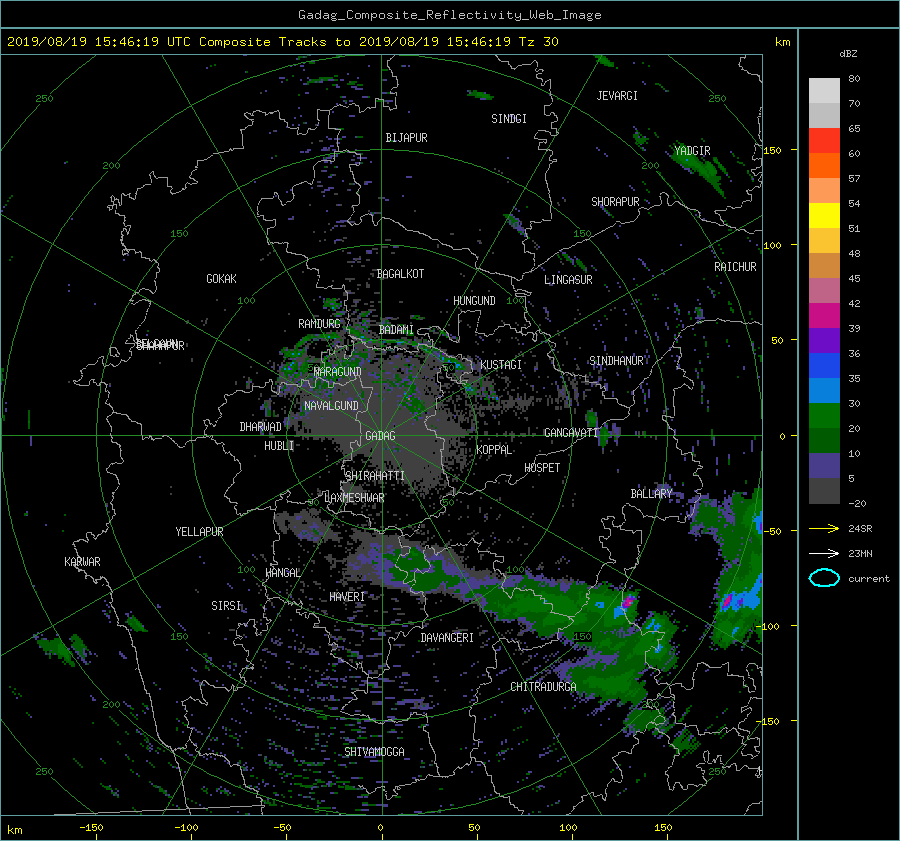This screenshot has height=841, width=900.
Task: Click the YELLAPUR city label
Action: [199, 532]
